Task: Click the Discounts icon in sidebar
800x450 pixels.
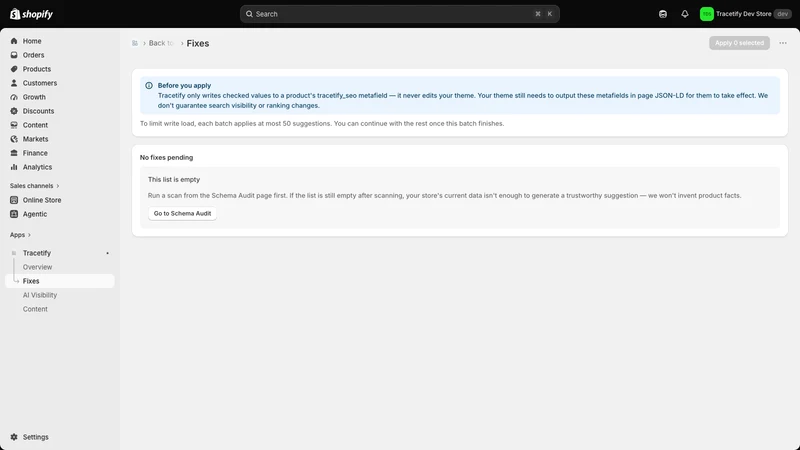Action: 14,111
